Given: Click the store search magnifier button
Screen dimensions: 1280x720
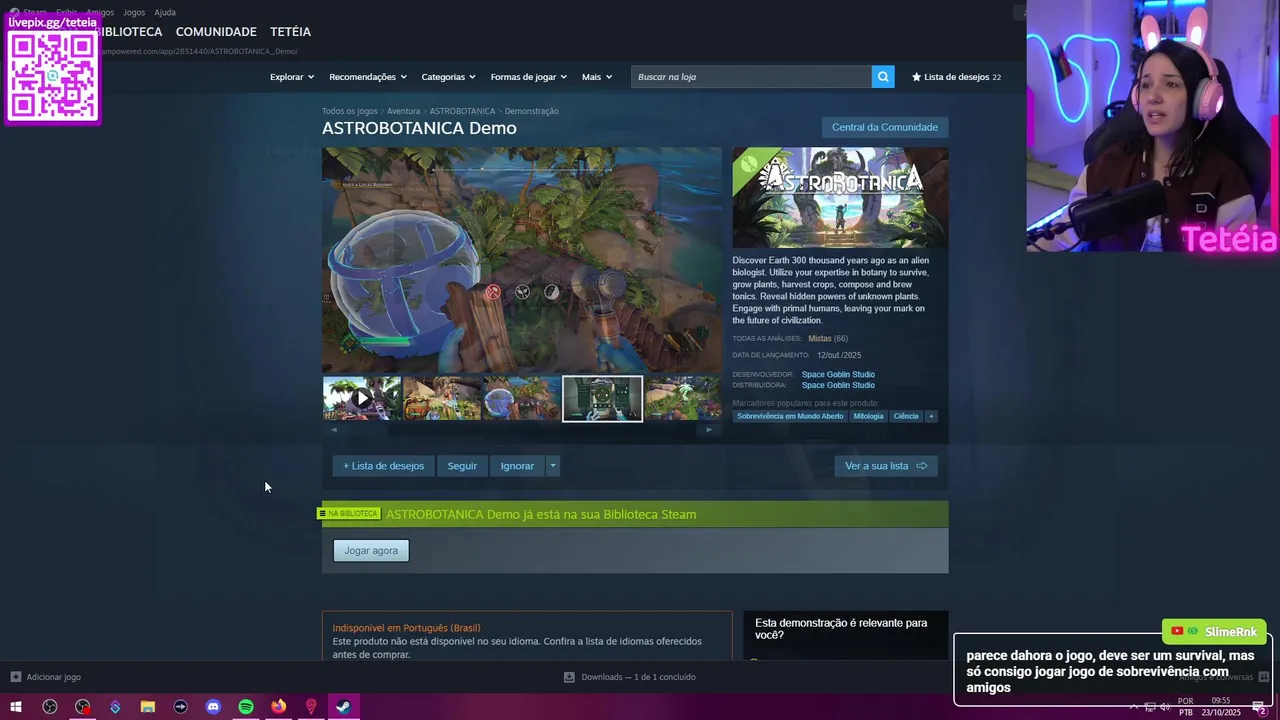Looking at the screenshot, I should (883, 77).
